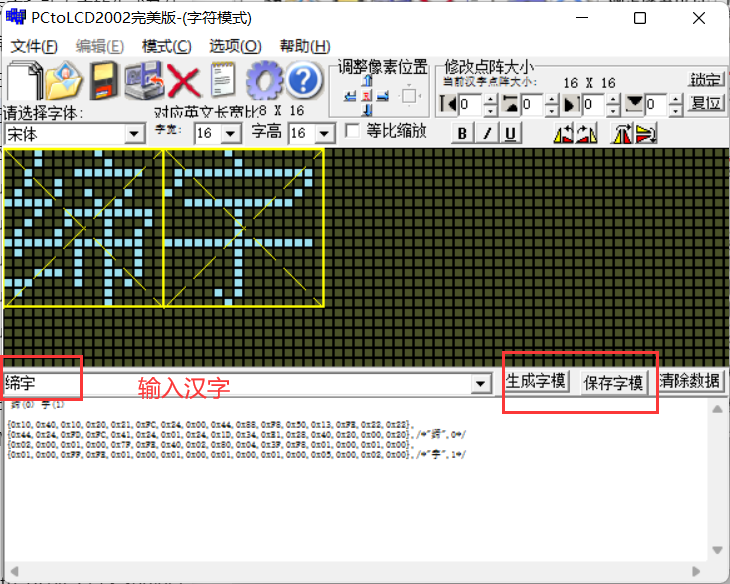
Task: Shift pixels right with the right arrow
Action: click(383, 96)
